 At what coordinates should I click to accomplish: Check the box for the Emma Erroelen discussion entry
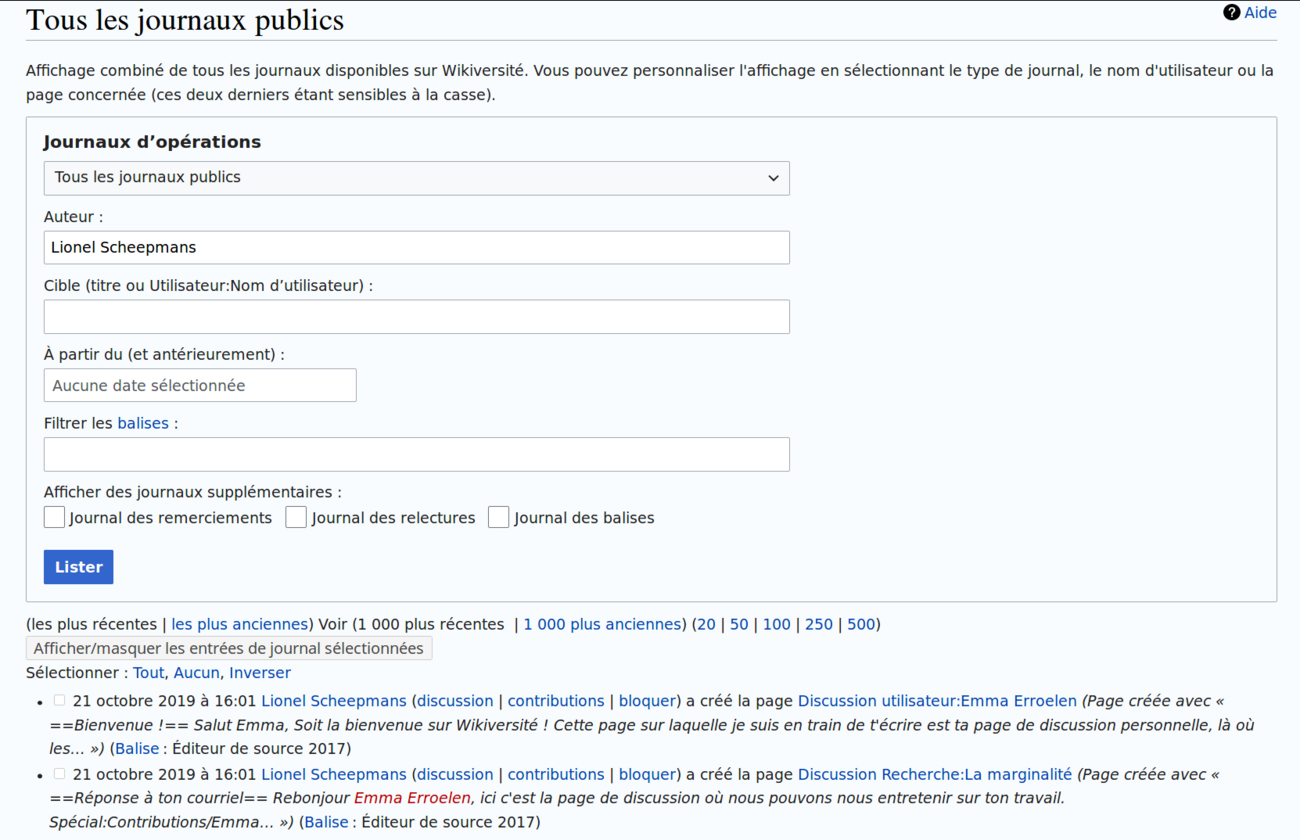coord(59,701)
